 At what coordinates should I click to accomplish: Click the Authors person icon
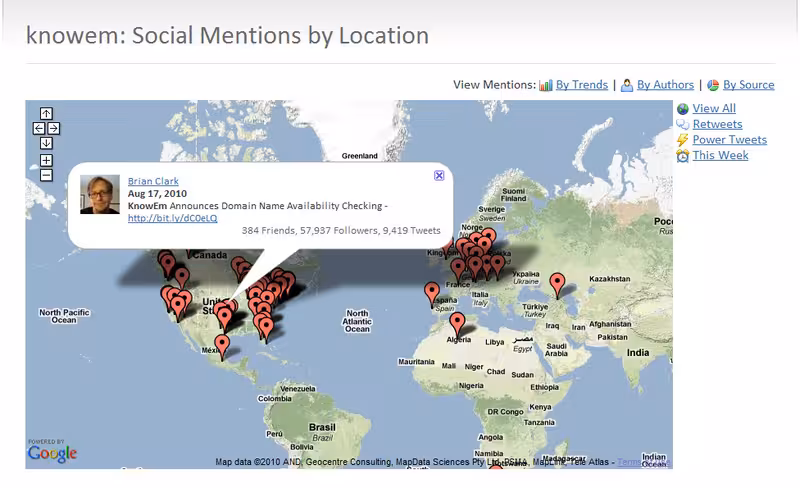627,85
